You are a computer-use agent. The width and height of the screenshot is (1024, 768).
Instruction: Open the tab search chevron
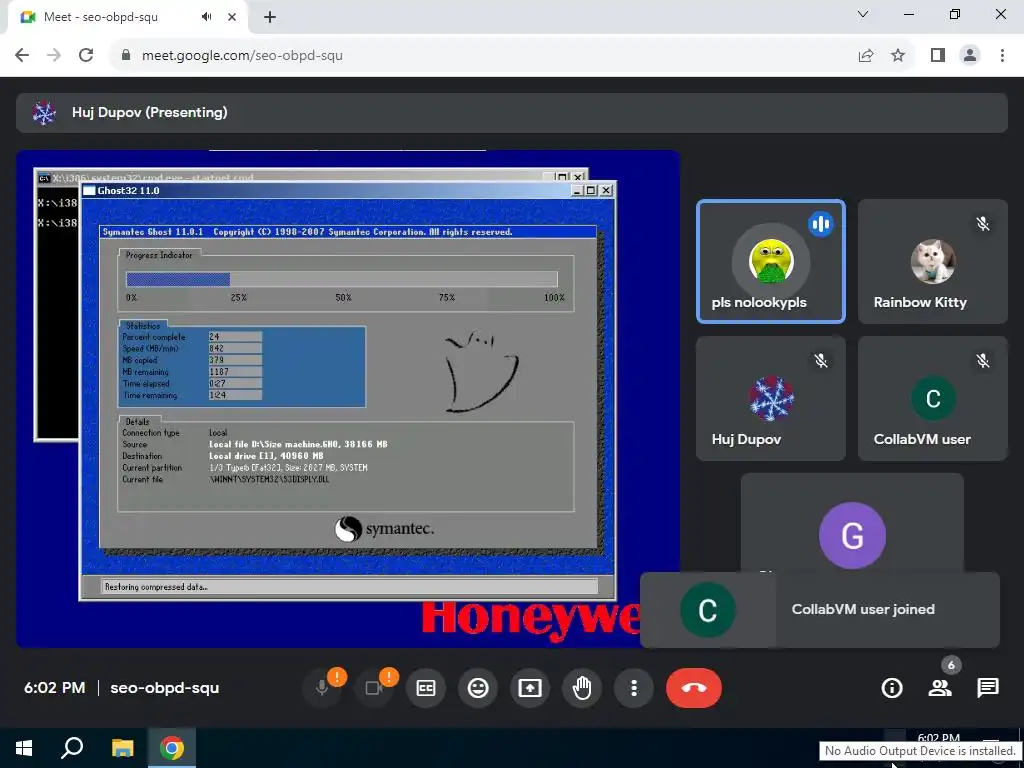click(863, 14)
